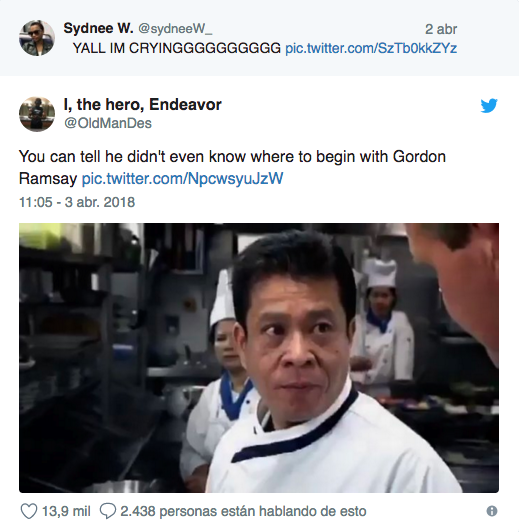Image resolution: width=519 pixels, height=532 pixels.
Task: Play the embedded chef kitchen video
Action: (x=259, y=358)
